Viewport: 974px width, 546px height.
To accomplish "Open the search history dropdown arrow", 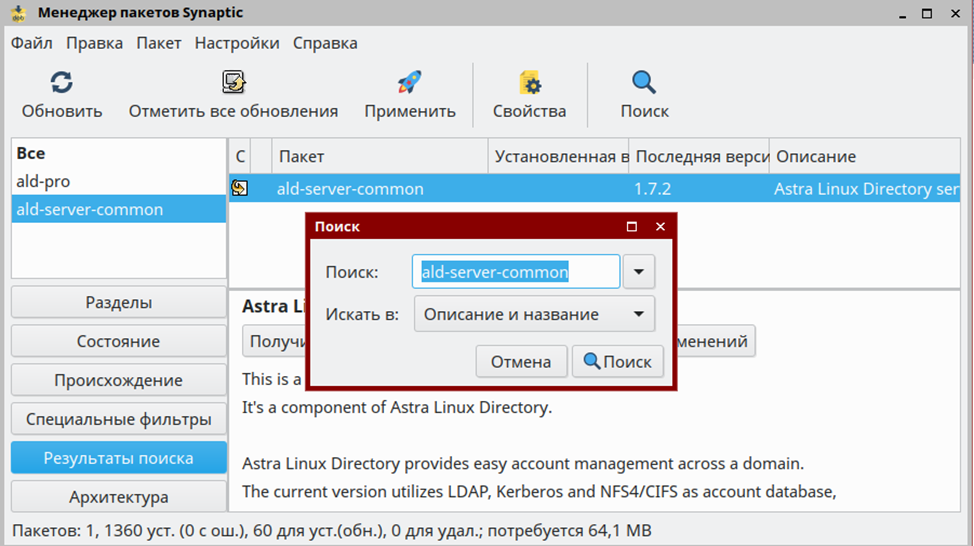I will 639,271.
